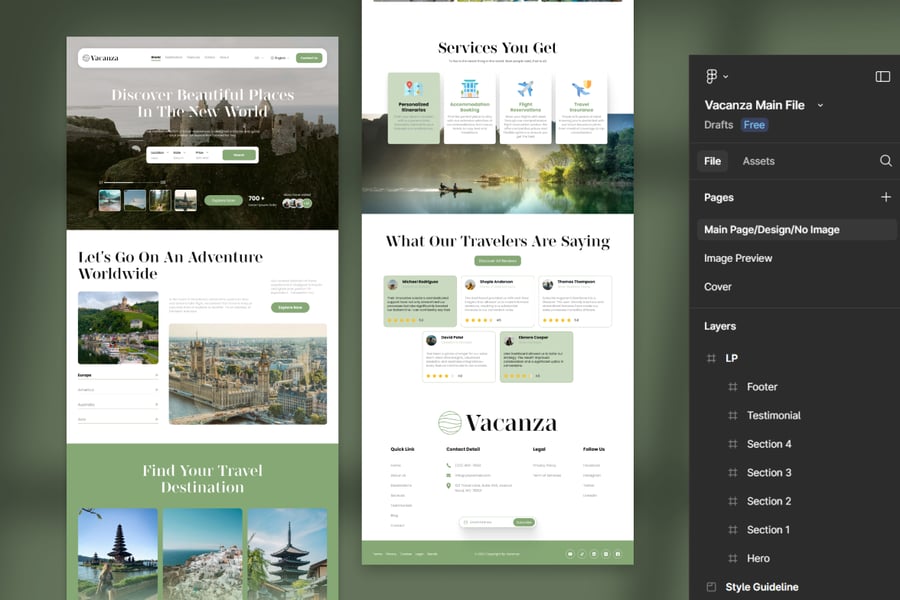The height and width of the screenshot is (600, 900).
Task: Click the Style Guideline layer icon
Action: [711, 587]
